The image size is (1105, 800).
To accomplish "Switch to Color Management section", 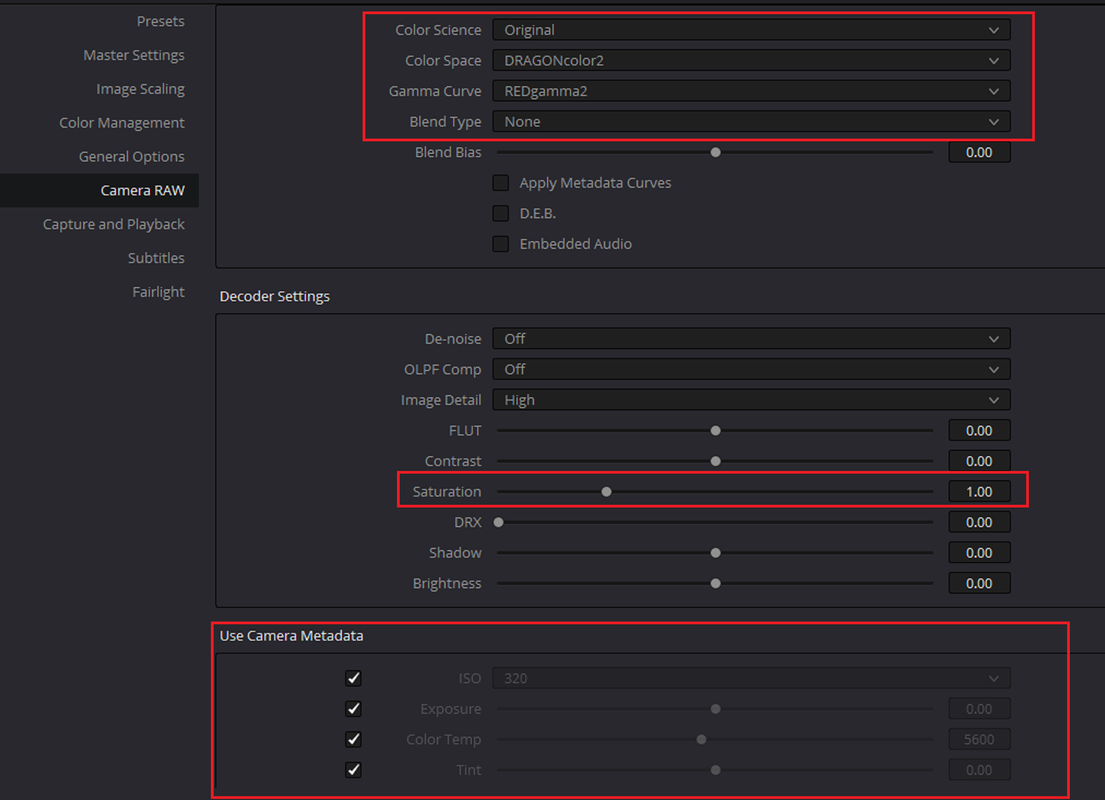I will (122, 123).
